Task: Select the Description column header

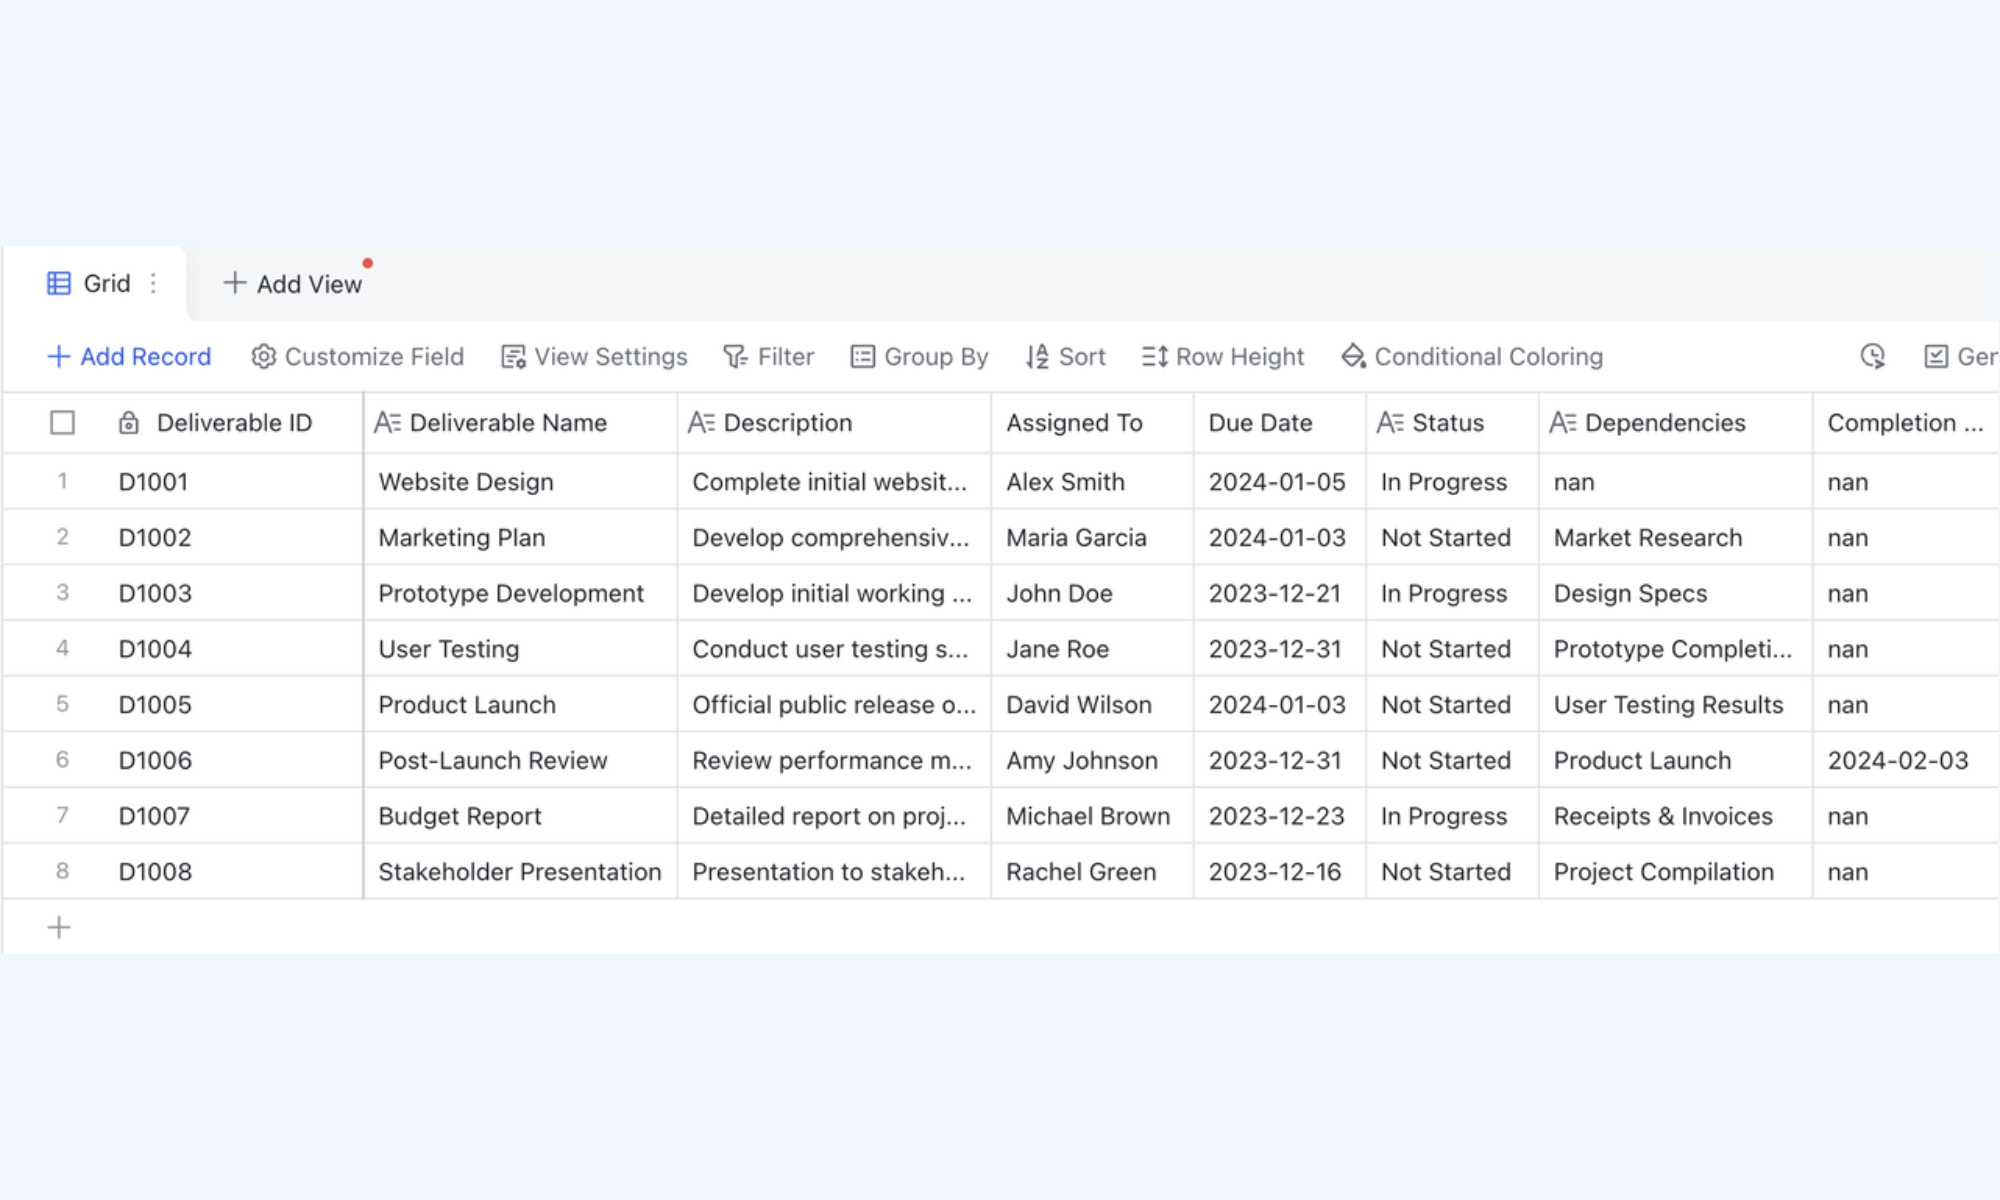Action: [x=834, y=423]
